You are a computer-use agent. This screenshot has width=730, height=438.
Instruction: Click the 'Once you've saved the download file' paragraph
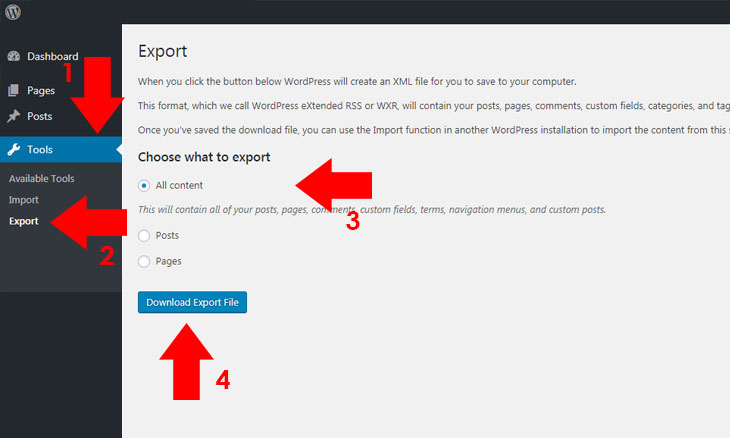[x=434, y=130]
